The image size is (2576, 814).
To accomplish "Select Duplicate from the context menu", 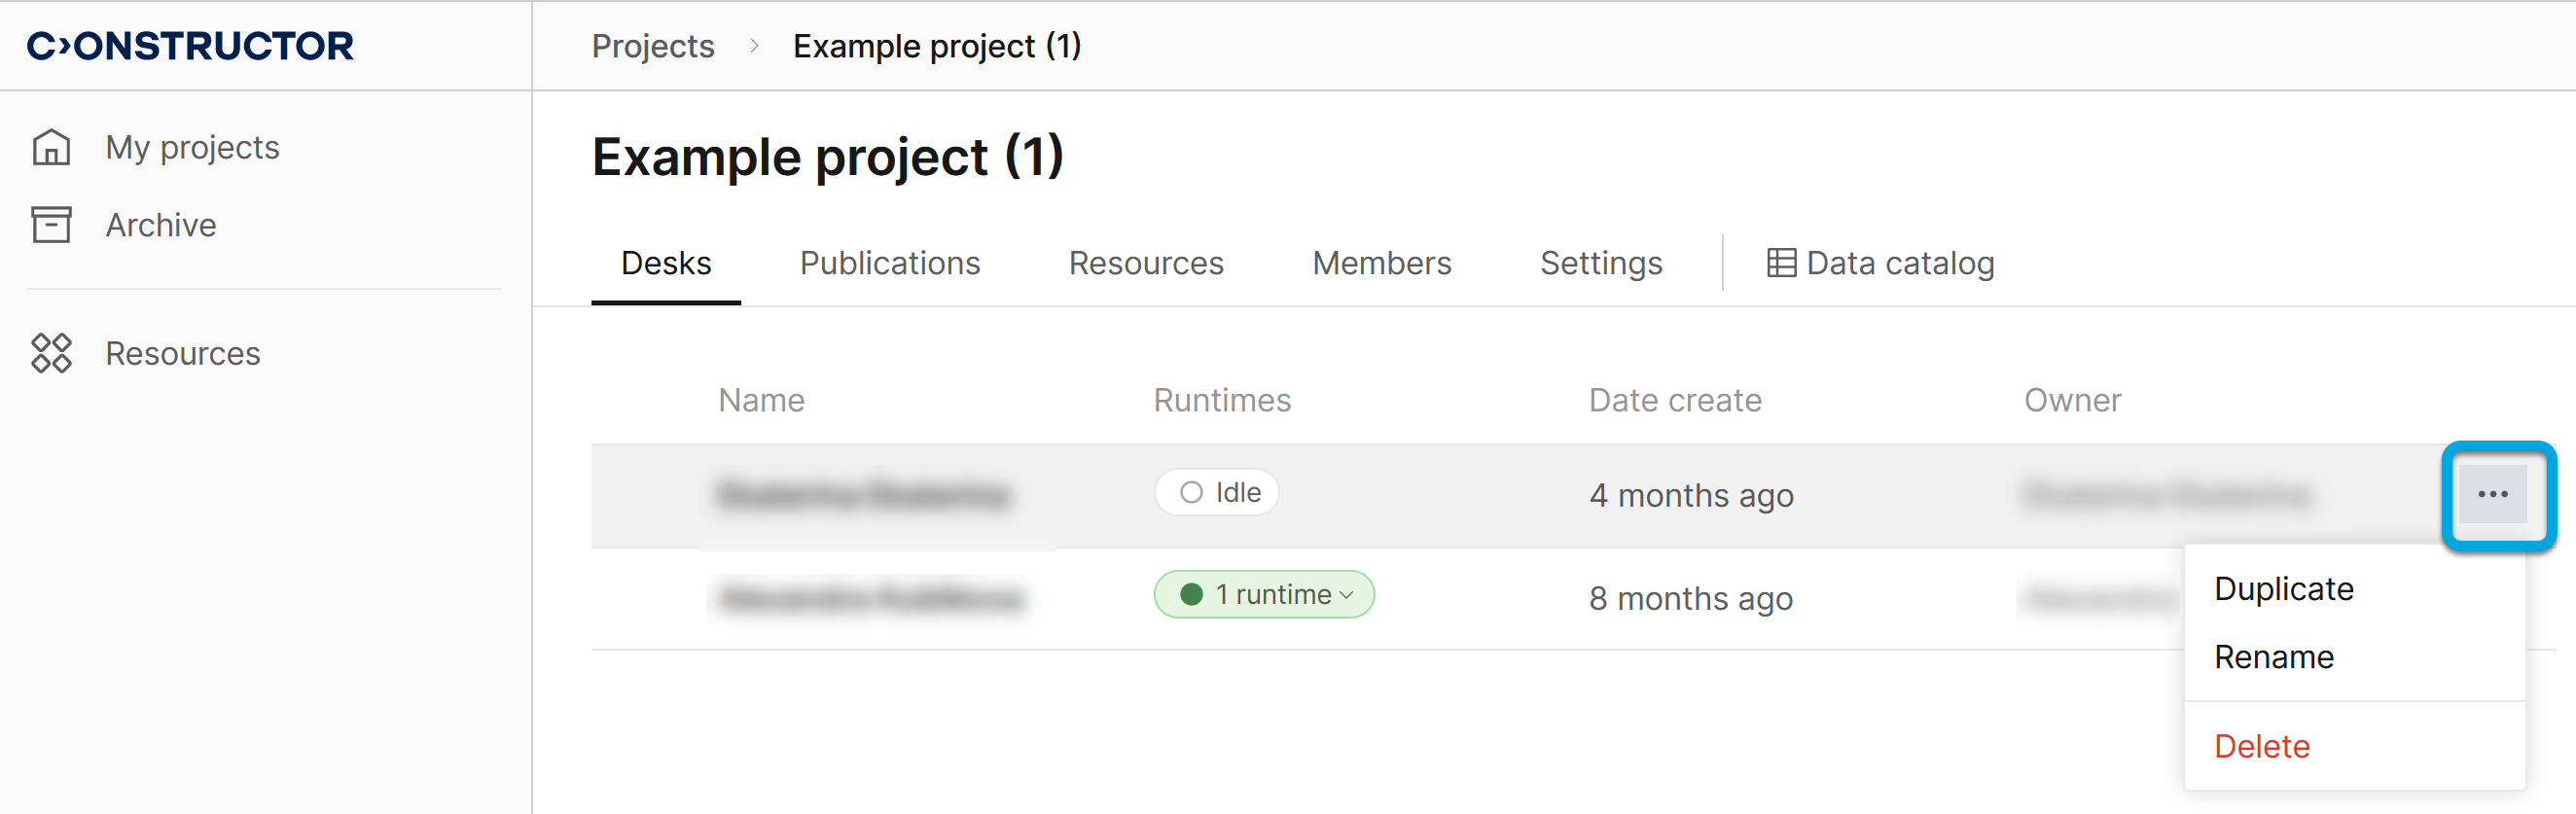I will tap(2284, 589).
